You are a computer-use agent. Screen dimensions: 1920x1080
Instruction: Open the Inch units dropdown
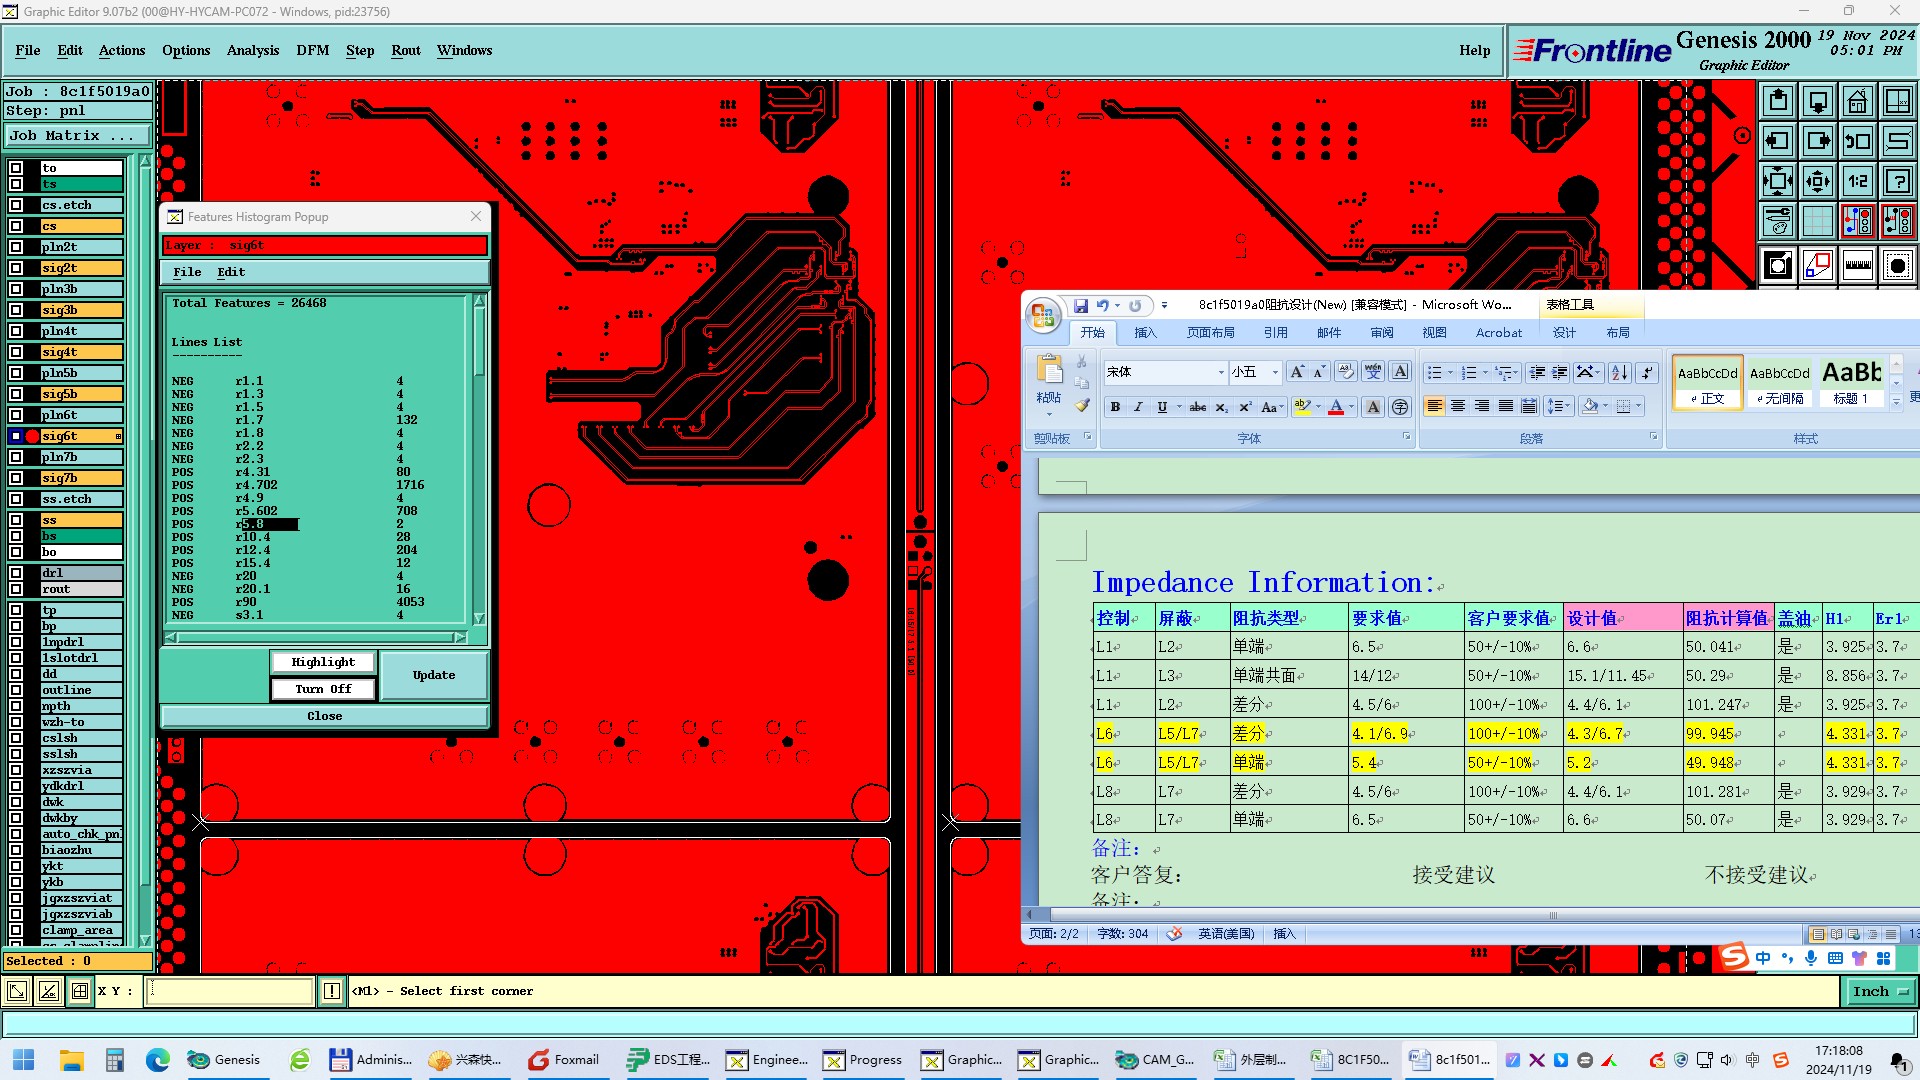1880,991
